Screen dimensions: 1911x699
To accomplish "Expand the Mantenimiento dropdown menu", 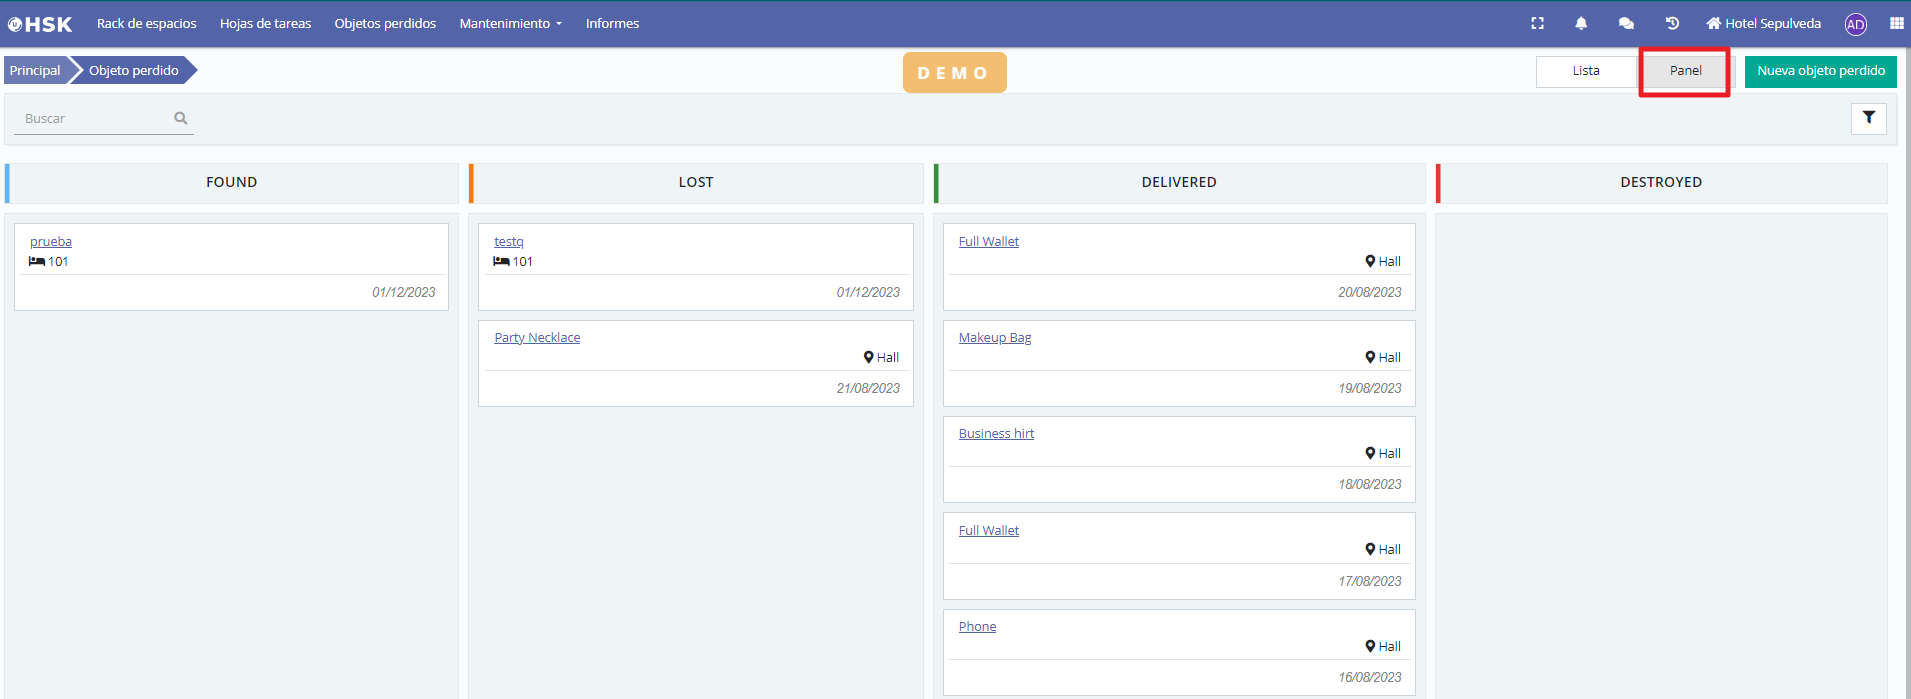I will (x=510, y=23).
